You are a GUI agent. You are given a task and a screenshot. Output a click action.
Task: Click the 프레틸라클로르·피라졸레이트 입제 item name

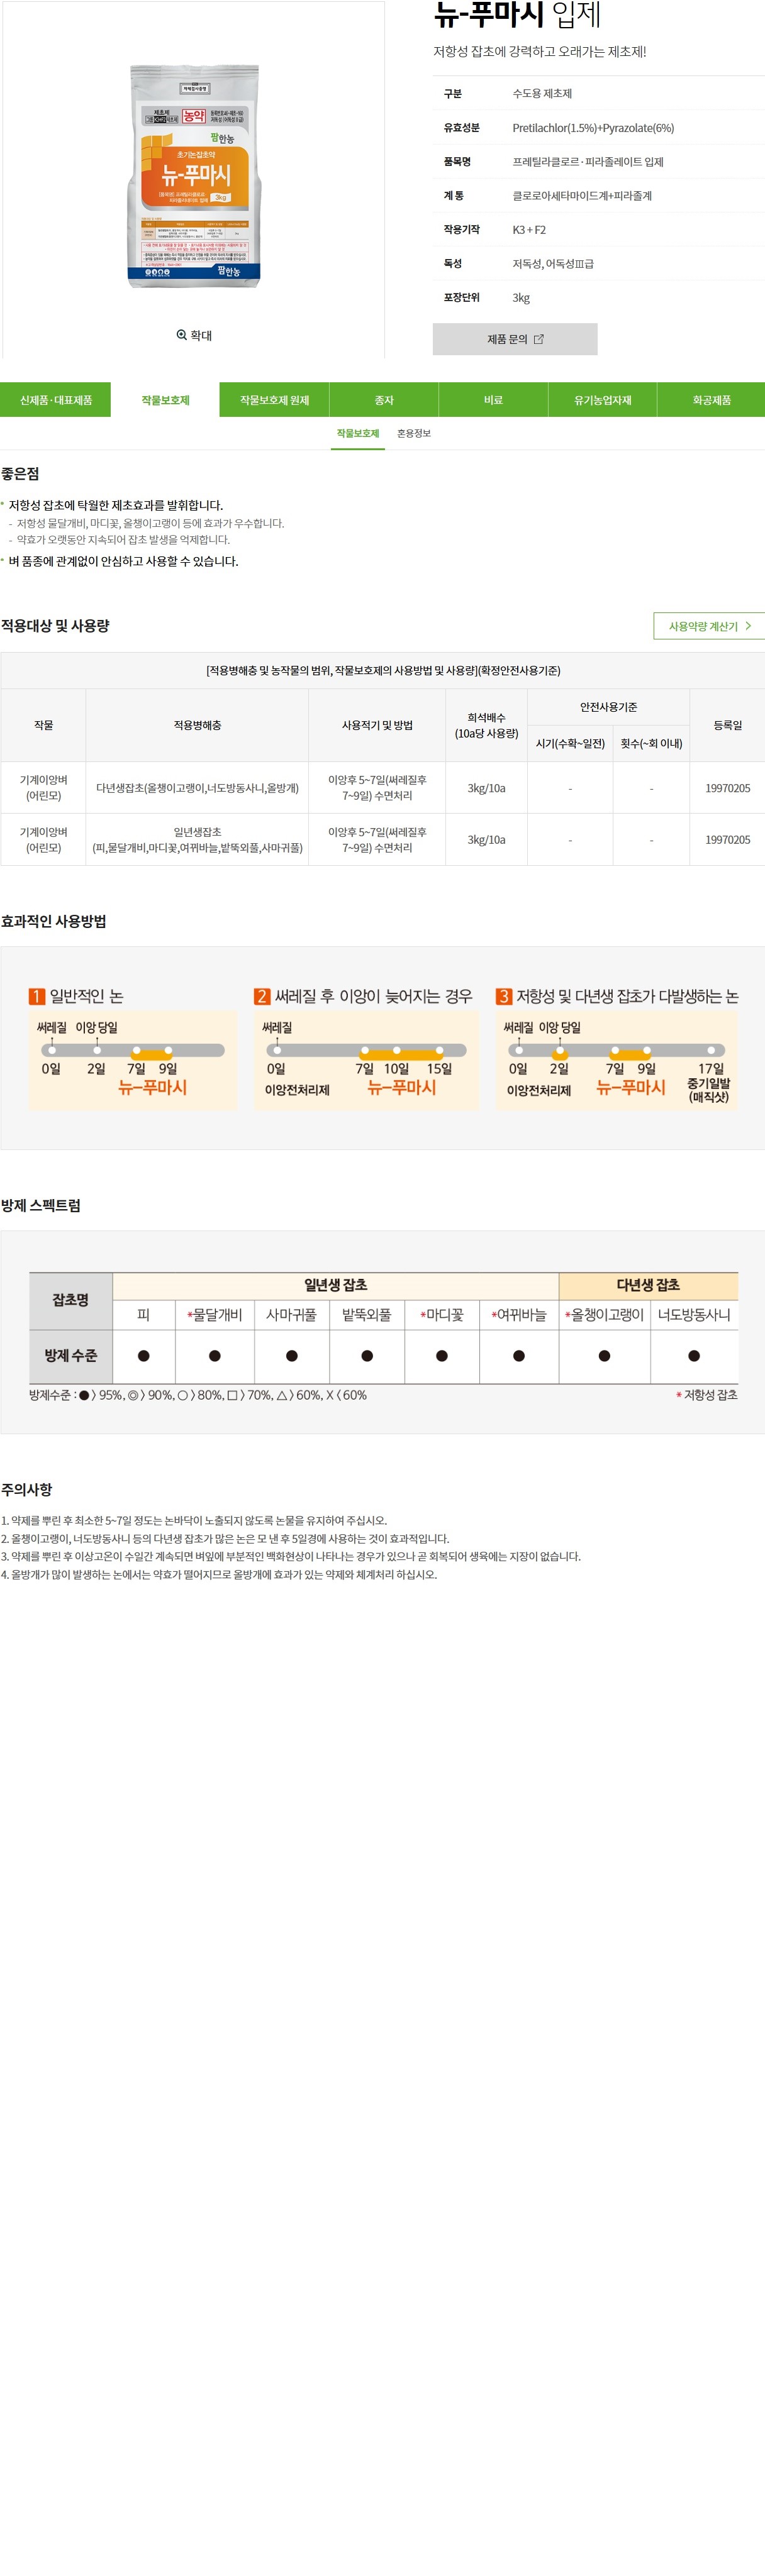[x=588, y=162]
